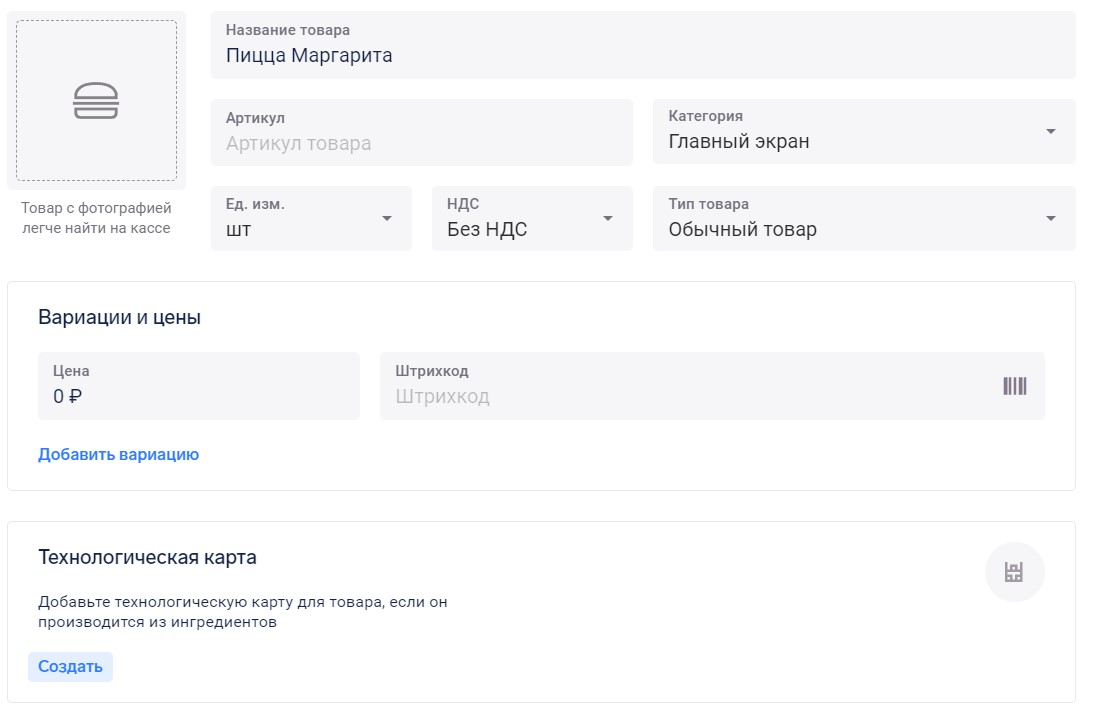Focus the Штрихкод barcode input
Viewport: 1099px width, 723px height.
[712, 386]
